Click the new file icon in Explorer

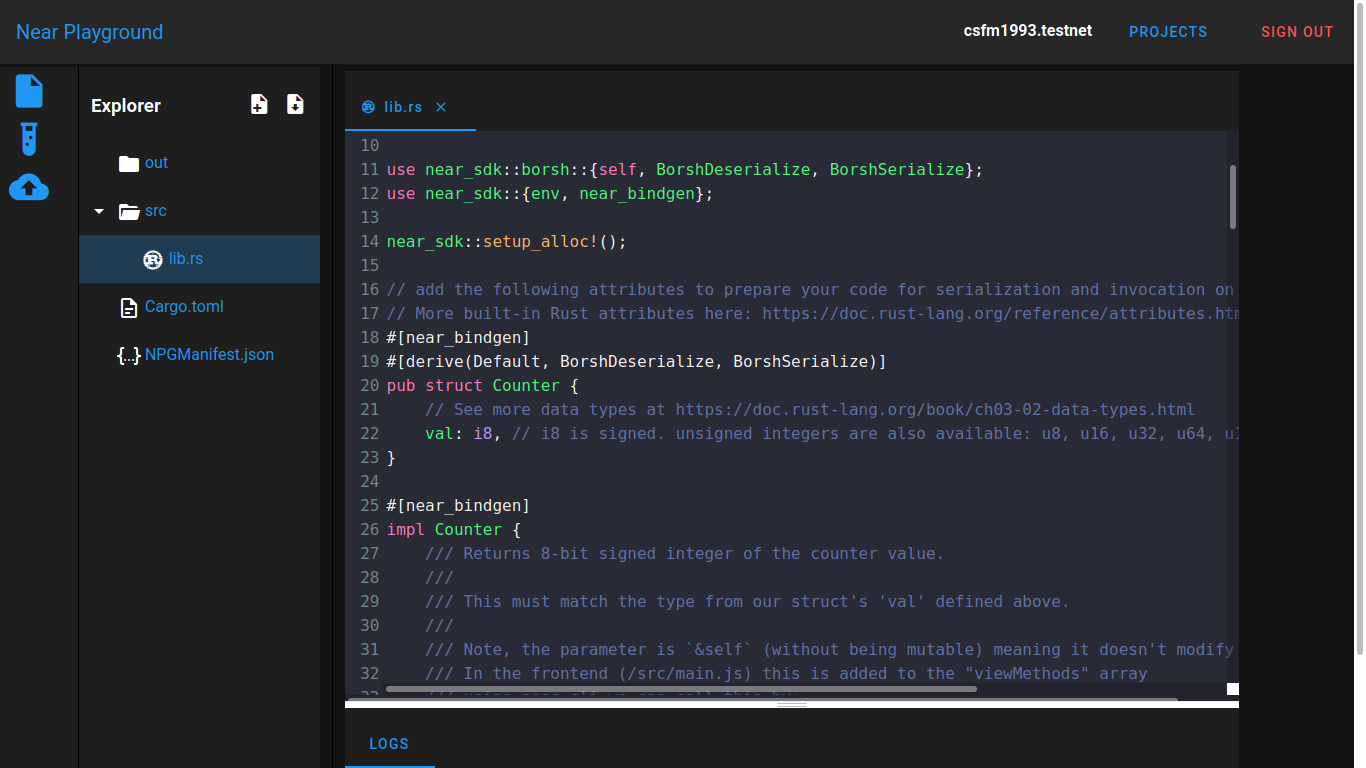point(259,104)
